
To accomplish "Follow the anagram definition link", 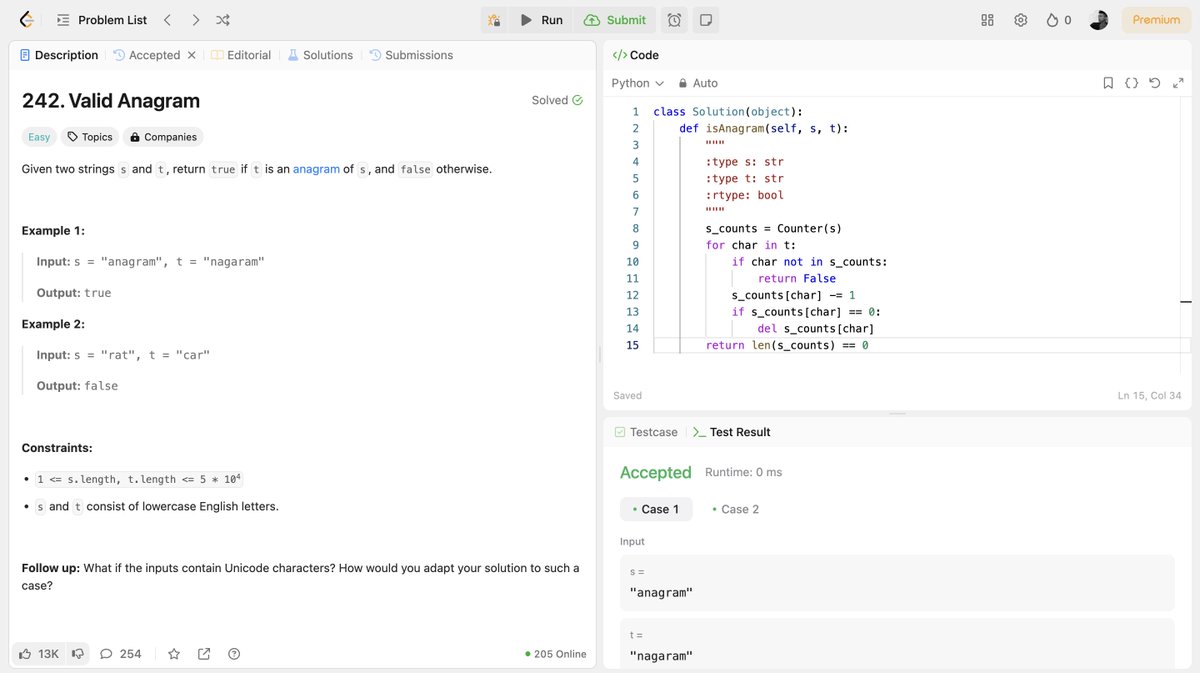I will [316, 169].
